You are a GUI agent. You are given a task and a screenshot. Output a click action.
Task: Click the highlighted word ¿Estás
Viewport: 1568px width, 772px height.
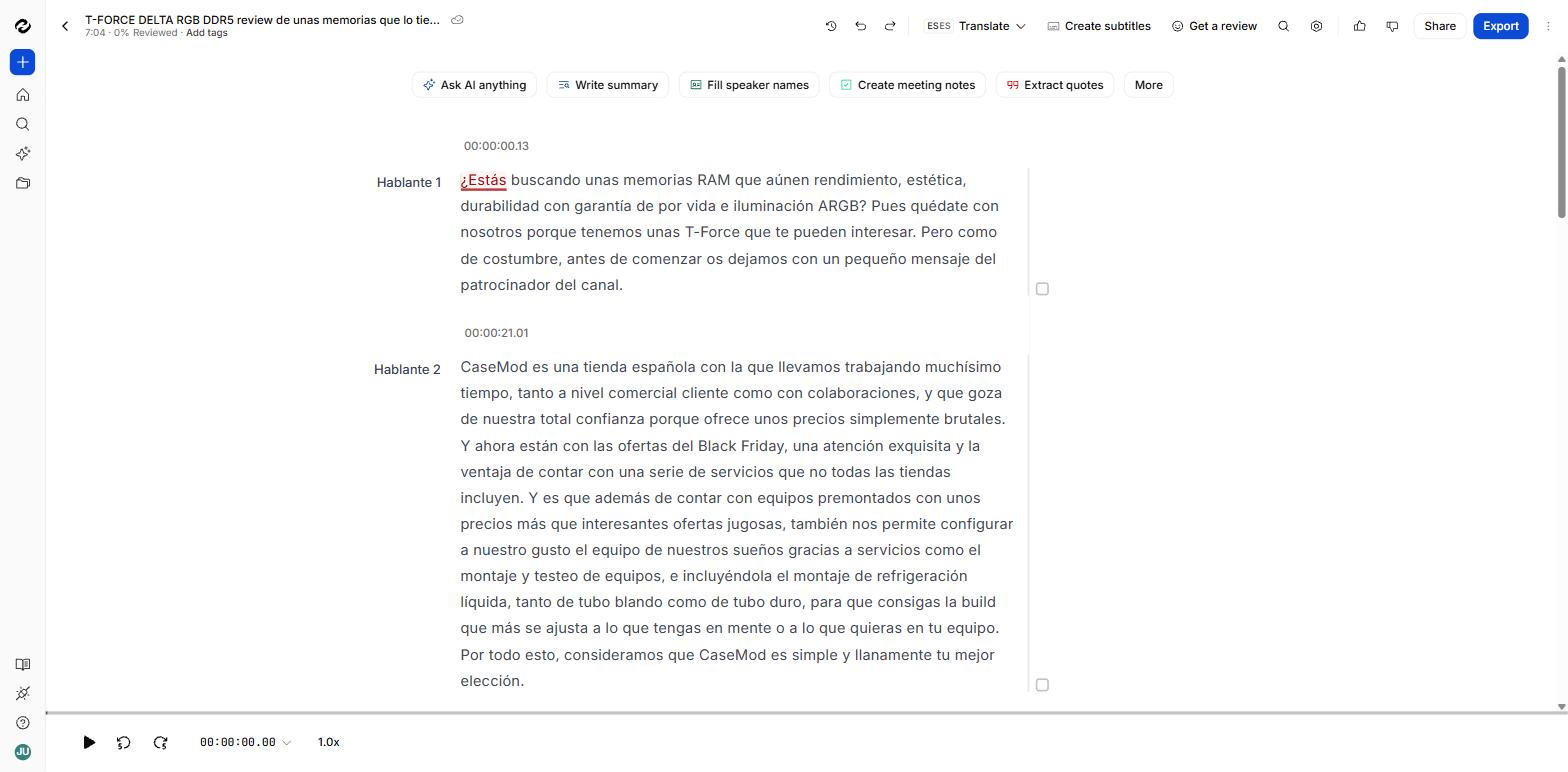483,180
